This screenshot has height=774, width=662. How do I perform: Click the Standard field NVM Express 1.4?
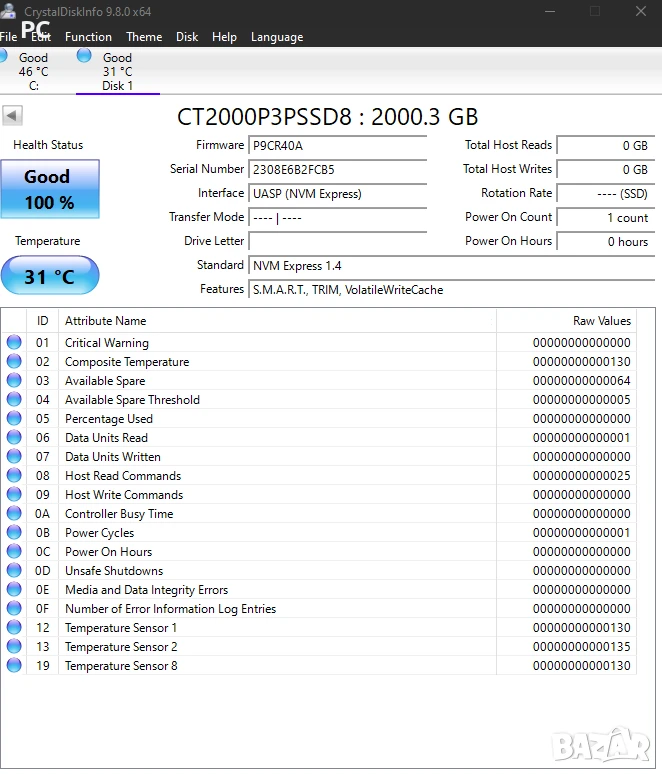coord(452,266)
